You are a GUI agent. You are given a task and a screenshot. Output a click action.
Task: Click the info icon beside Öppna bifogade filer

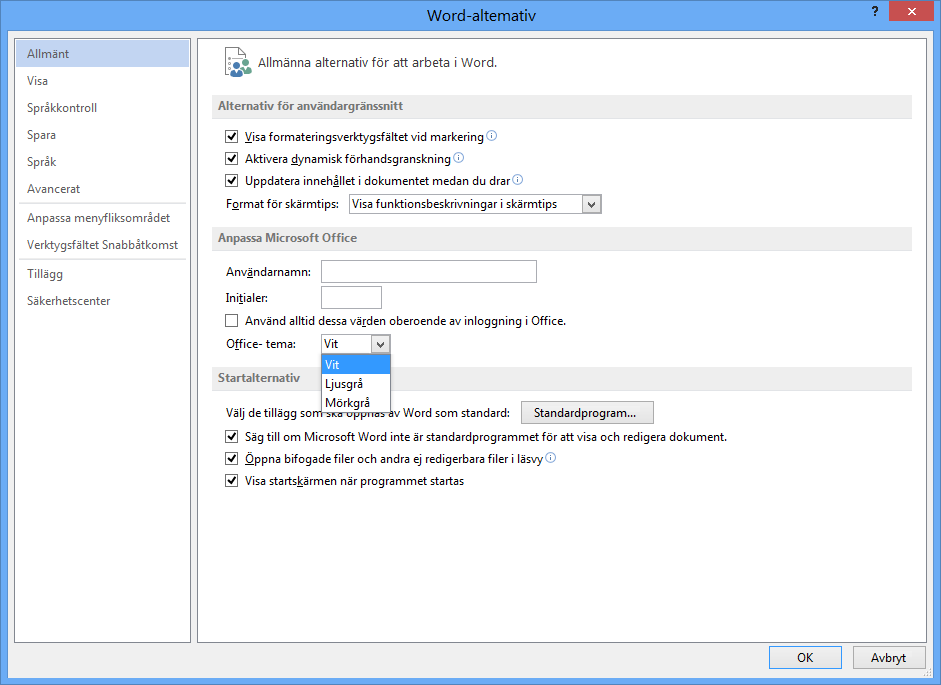coord(550,458)
